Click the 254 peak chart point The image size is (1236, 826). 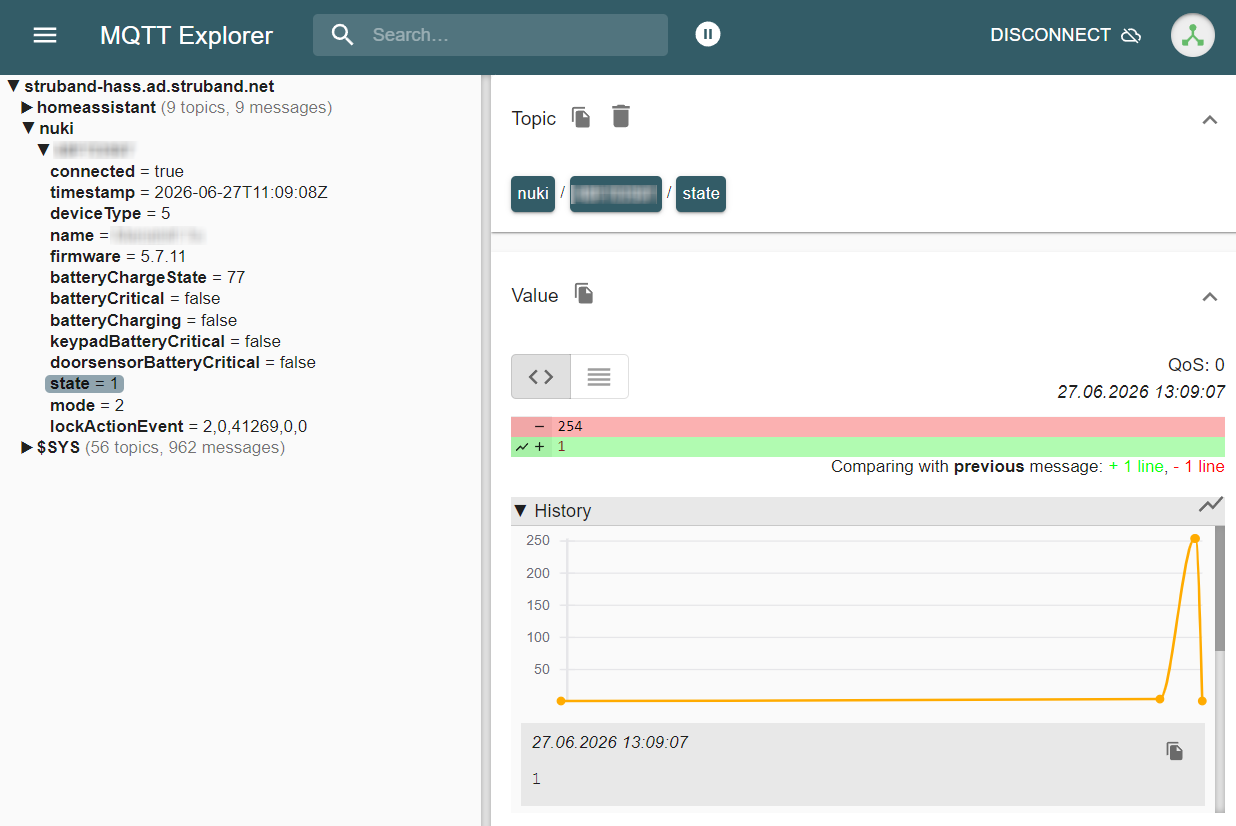click(x=1195, y=538)
